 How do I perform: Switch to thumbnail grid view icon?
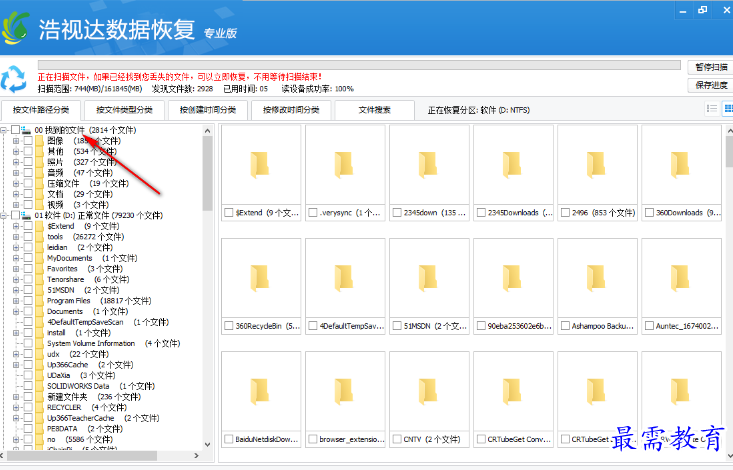(x=727, y=109)
